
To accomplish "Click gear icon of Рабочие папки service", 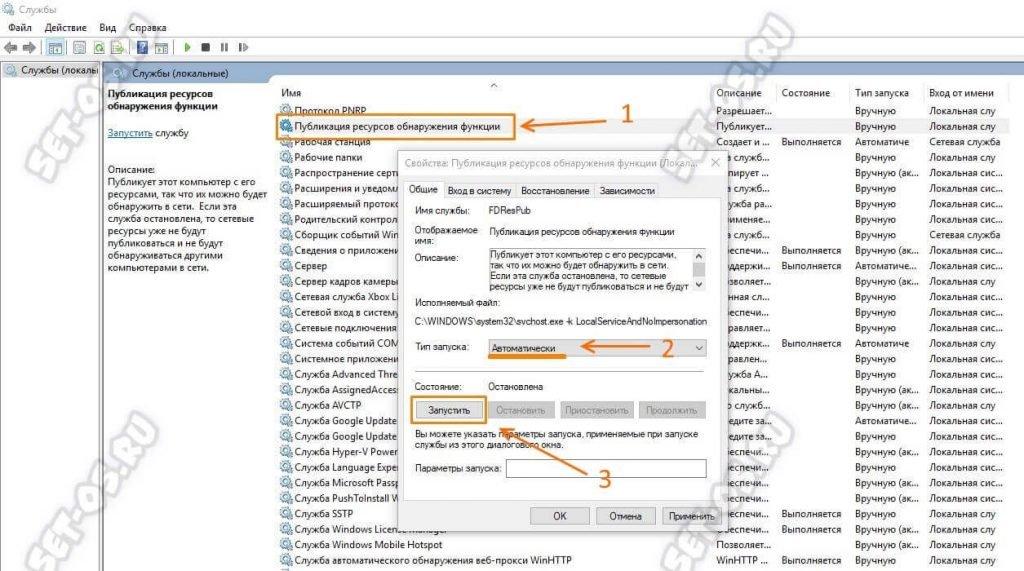I will (286, 157).
